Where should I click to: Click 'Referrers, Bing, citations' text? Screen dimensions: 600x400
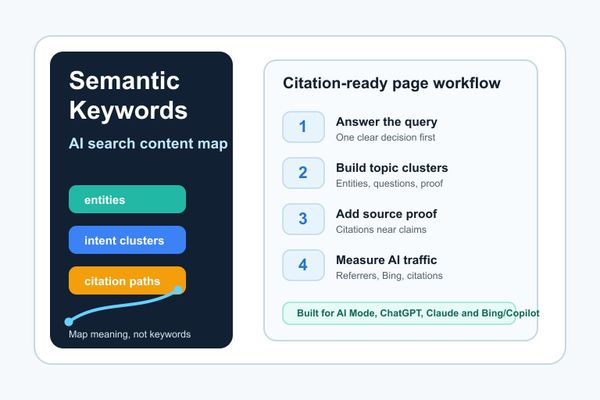(389, 276)
